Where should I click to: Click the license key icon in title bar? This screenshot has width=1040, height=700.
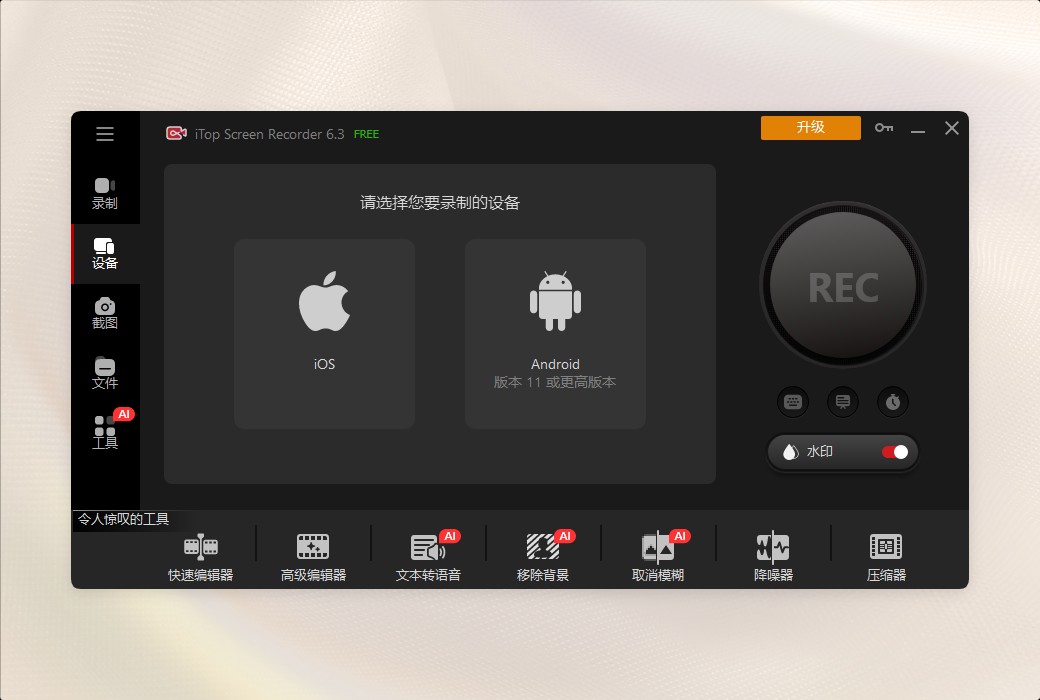(883, 128)
